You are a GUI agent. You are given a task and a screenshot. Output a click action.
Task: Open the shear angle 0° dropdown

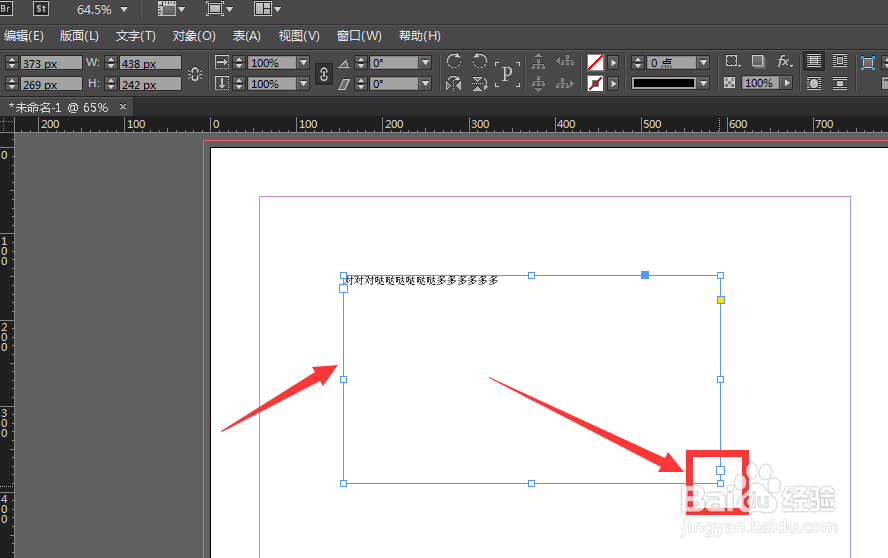(425, 83)
